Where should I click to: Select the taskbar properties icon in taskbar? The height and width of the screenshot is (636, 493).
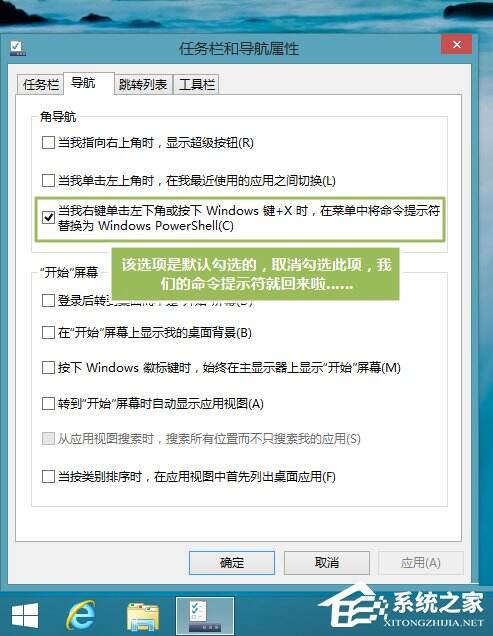tap(205, 615)
